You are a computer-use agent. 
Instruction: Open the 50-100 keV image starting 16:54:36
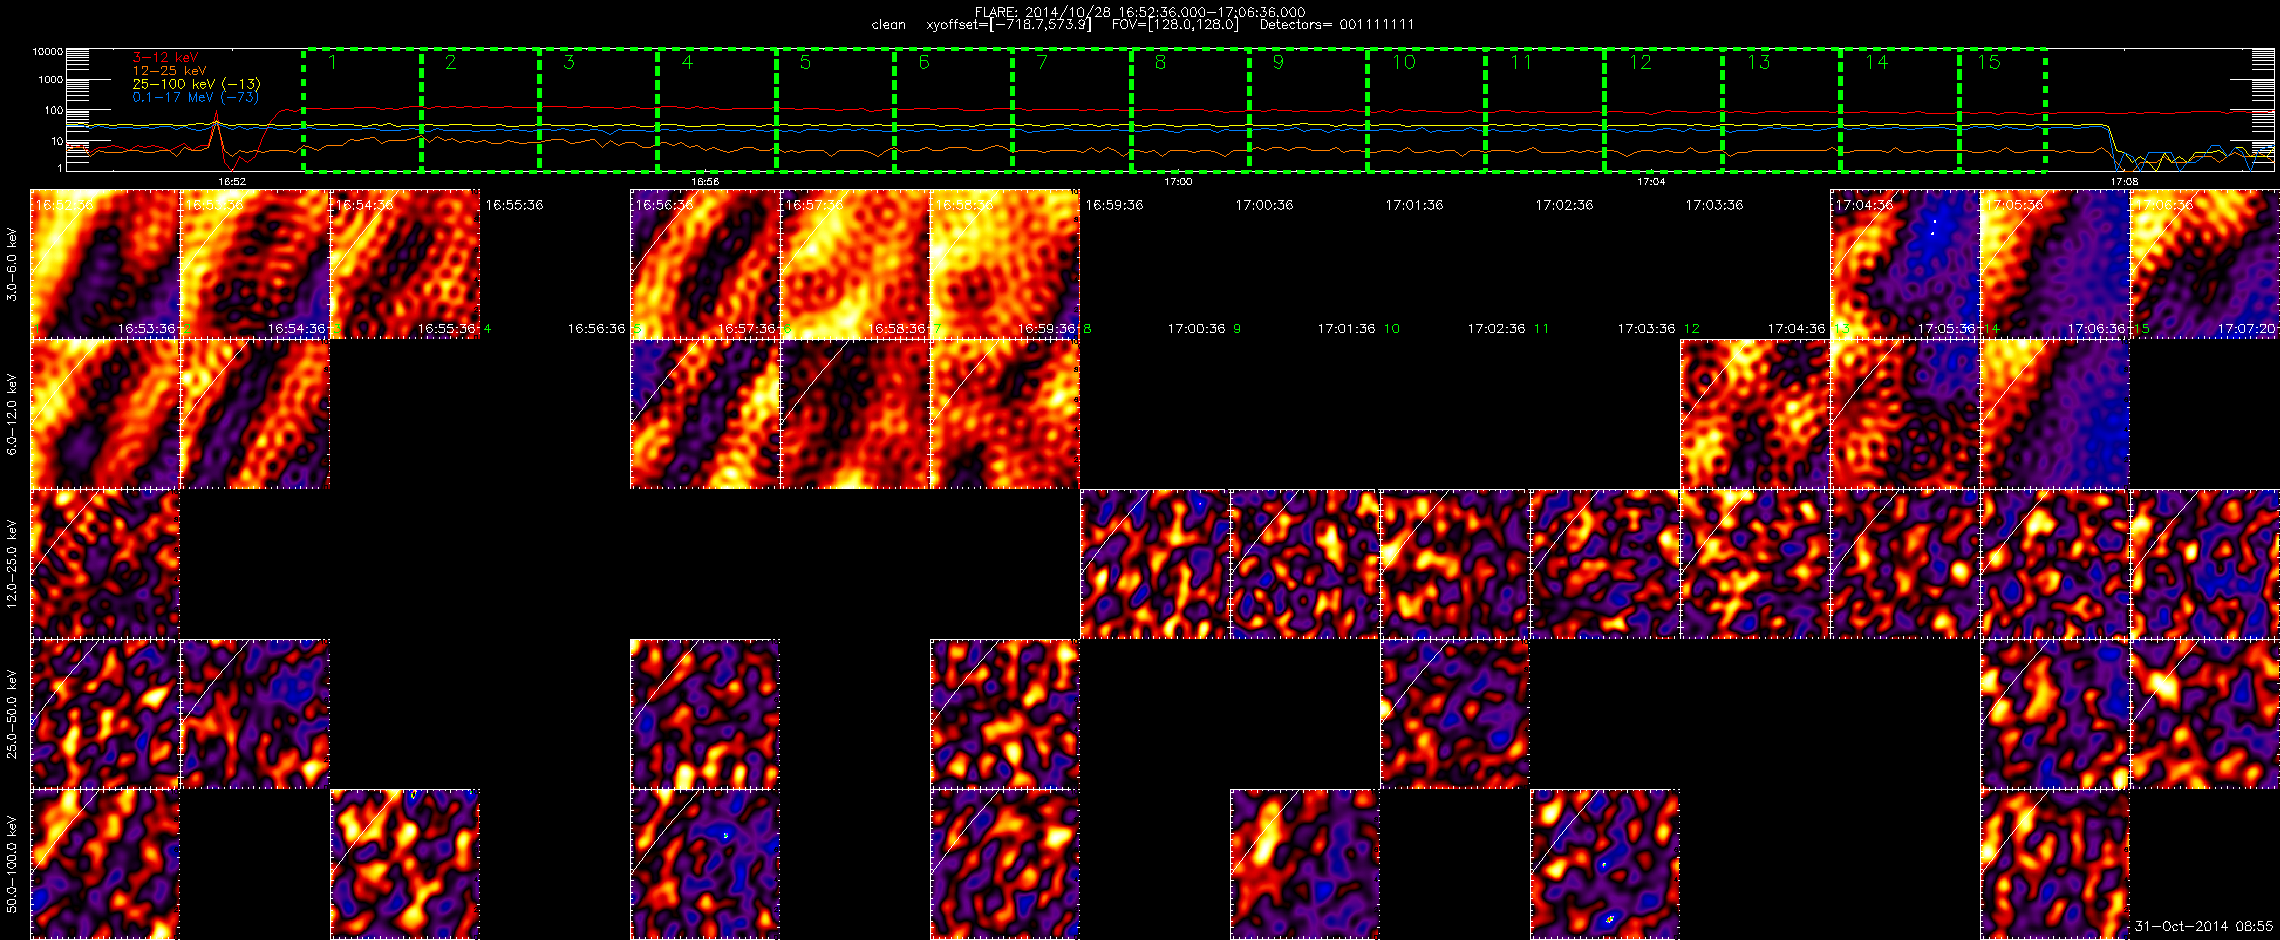(405, 864)
